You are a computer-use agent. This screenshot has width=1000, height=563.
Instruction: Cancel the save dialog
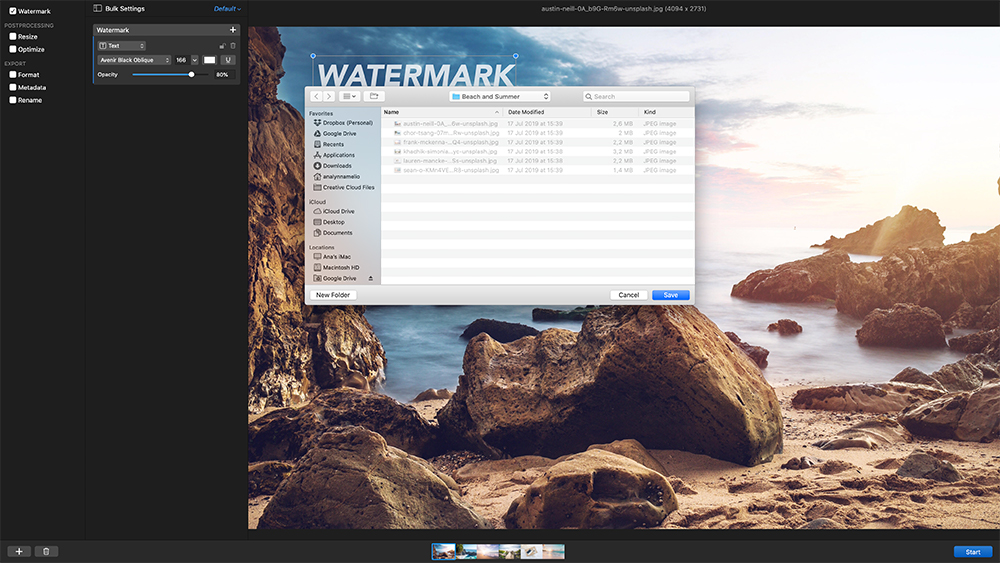coord(629,295)
